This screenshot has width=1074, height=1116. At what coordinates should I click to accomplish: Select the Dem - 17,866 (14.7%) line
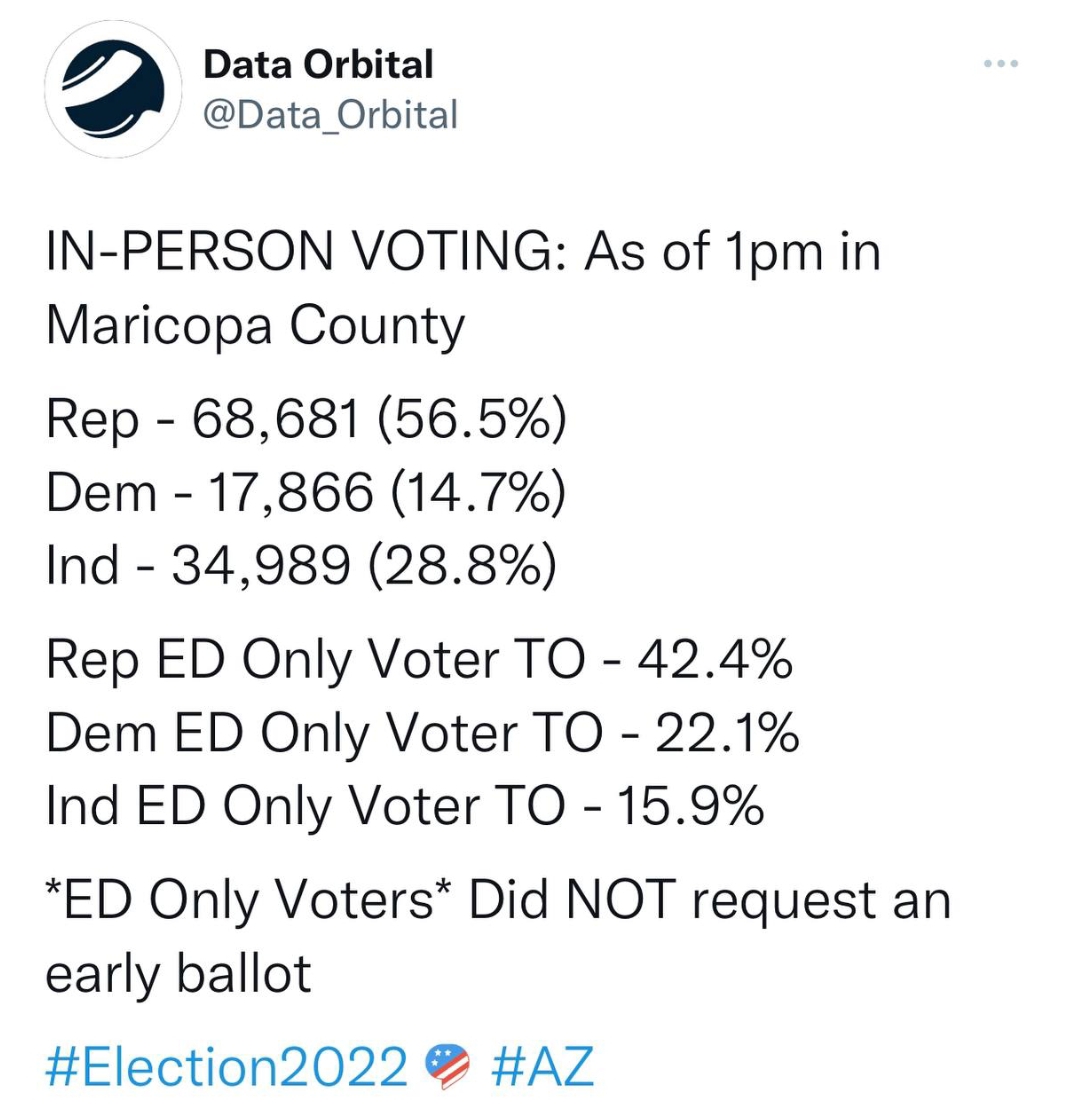coord(306,493)
